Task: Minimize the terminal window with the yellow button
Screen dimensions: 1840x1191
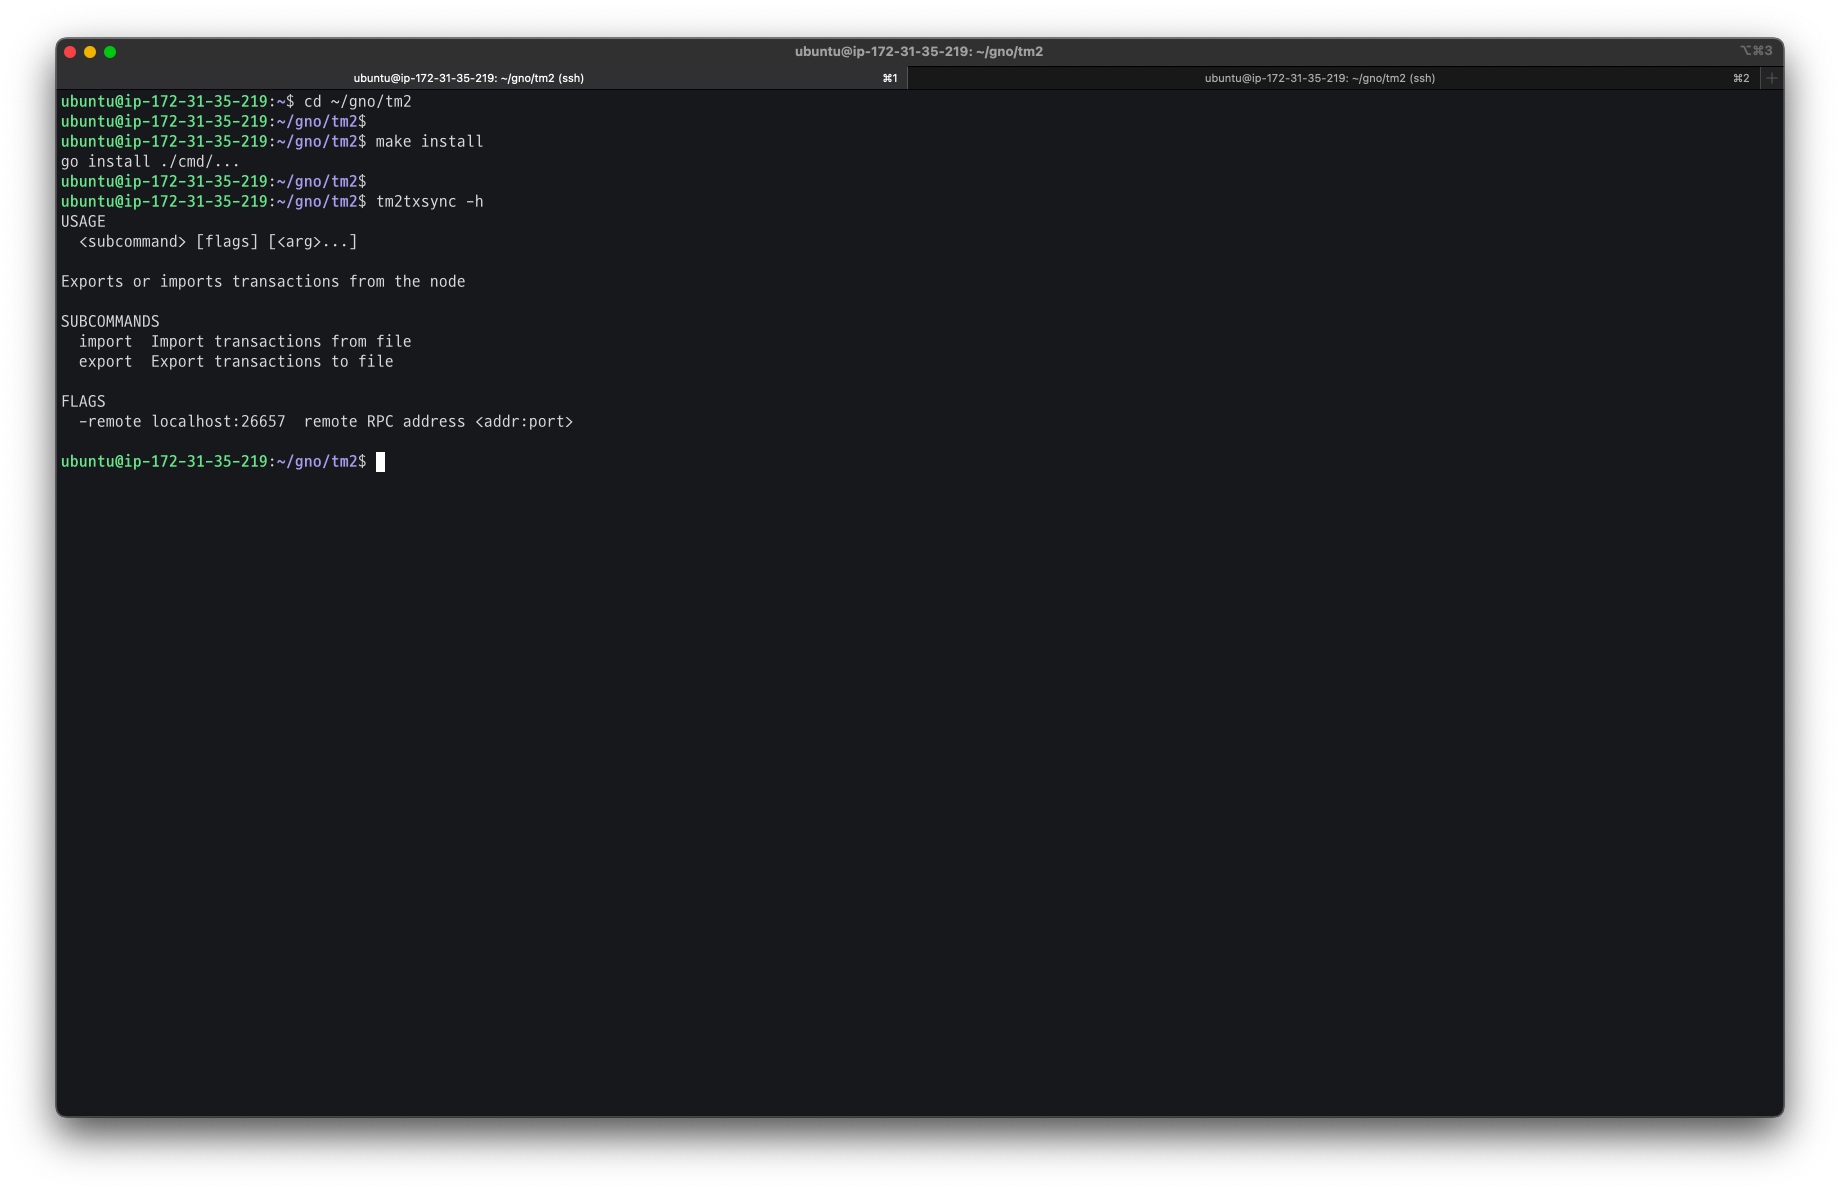Action: click(90, 52)
